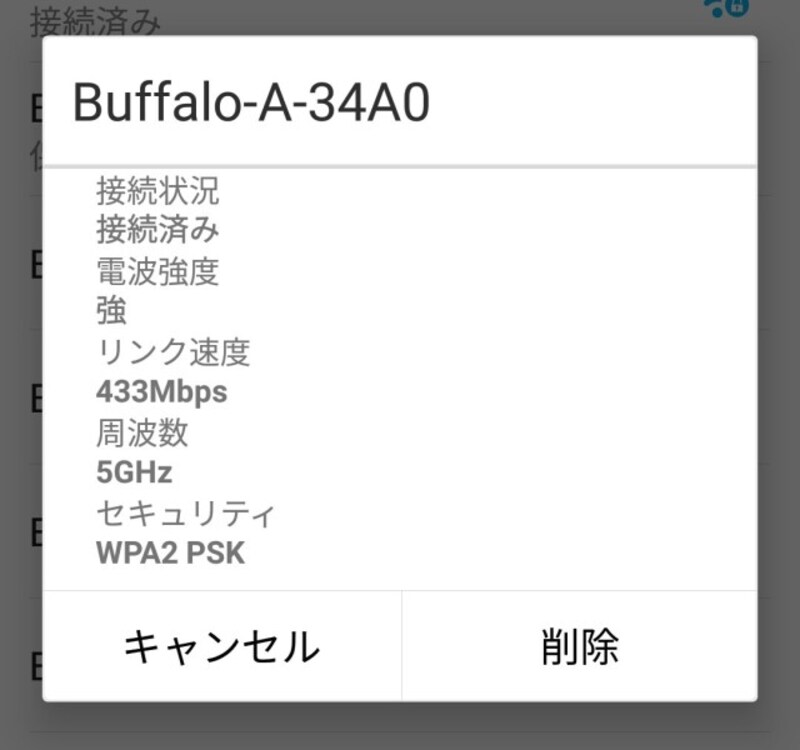The width and height of the screenshot is (800, 750).
Task: Tap the 433Mbps link speed value
Action: (x=161, y=392)
